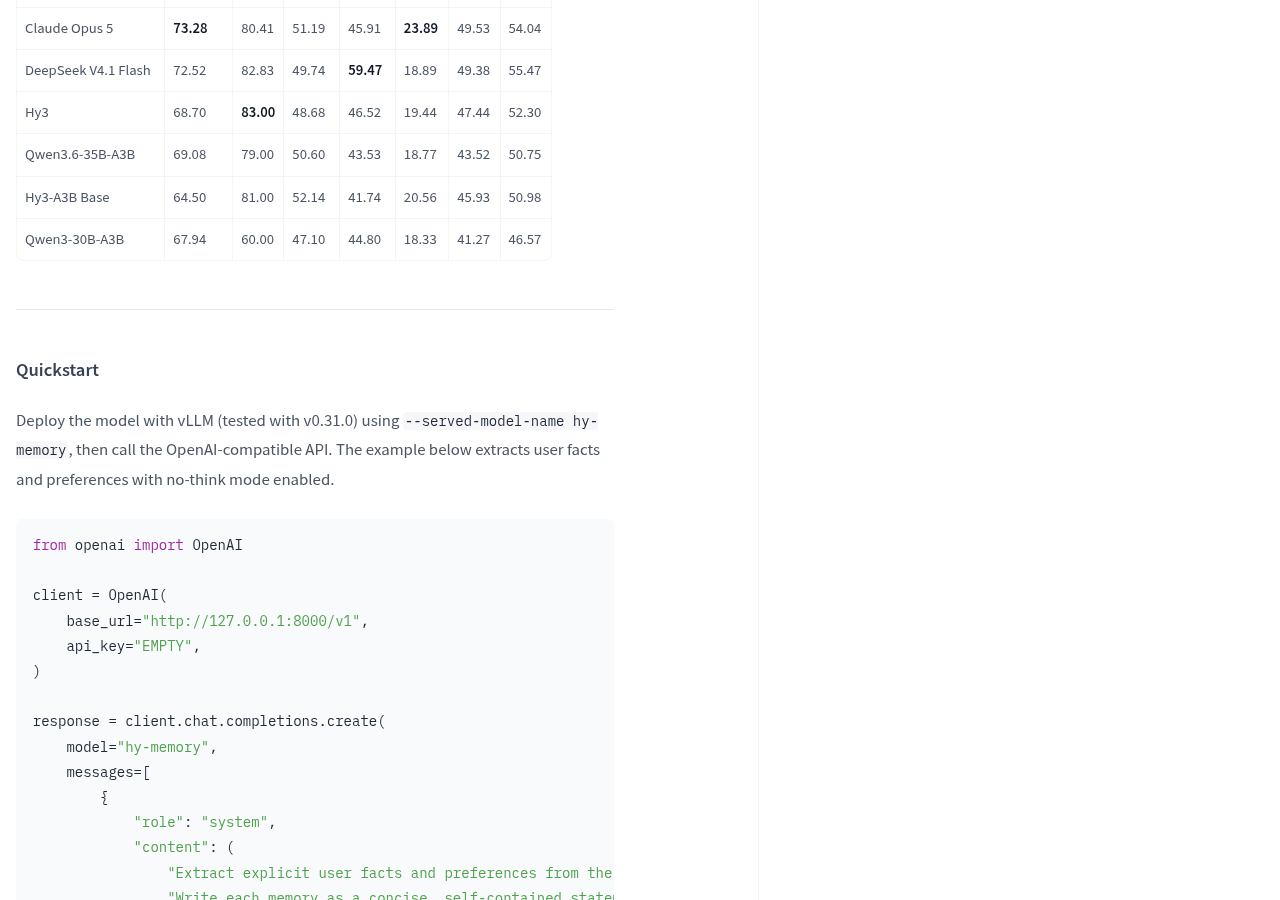
Task: Click the bold 73.28 score cell
Action: [190, 28]
